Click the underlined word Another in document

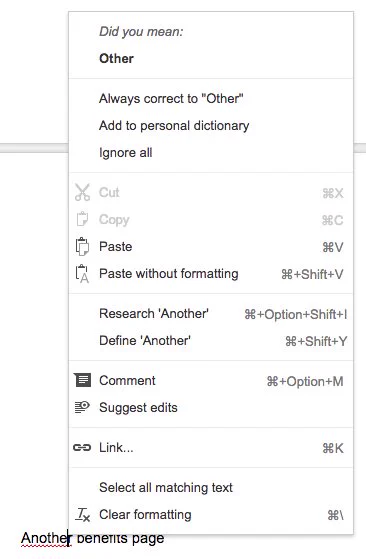click(44, 538)
